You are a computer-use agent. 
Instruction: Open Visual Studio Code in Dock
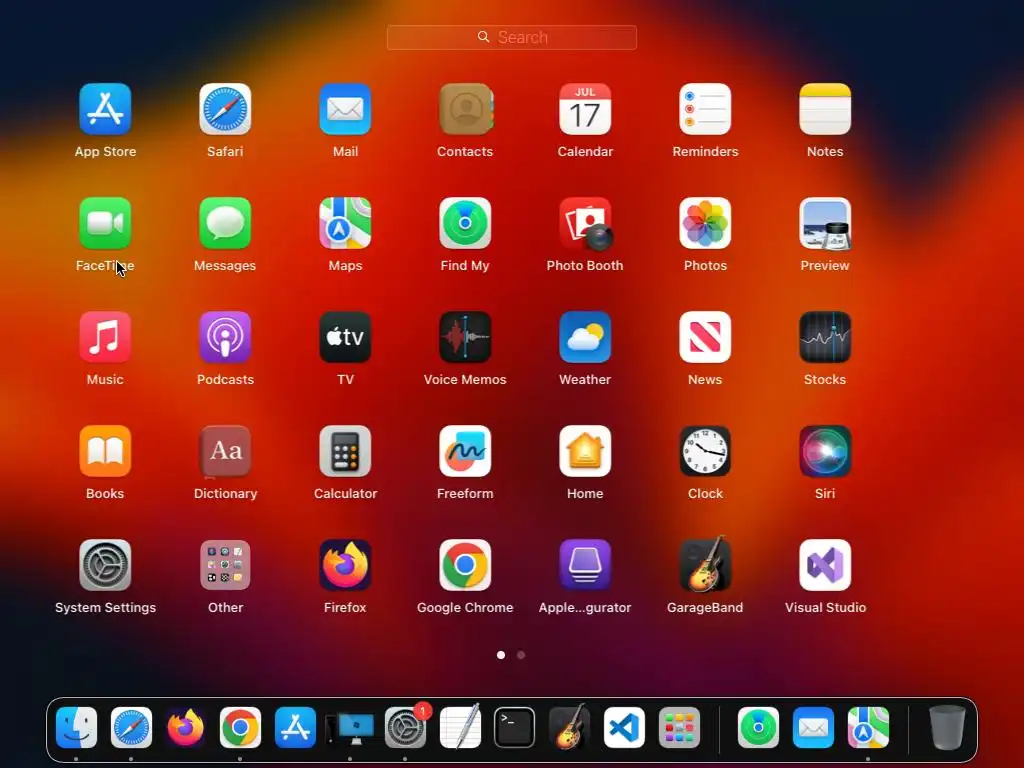[x=624, y=728]
